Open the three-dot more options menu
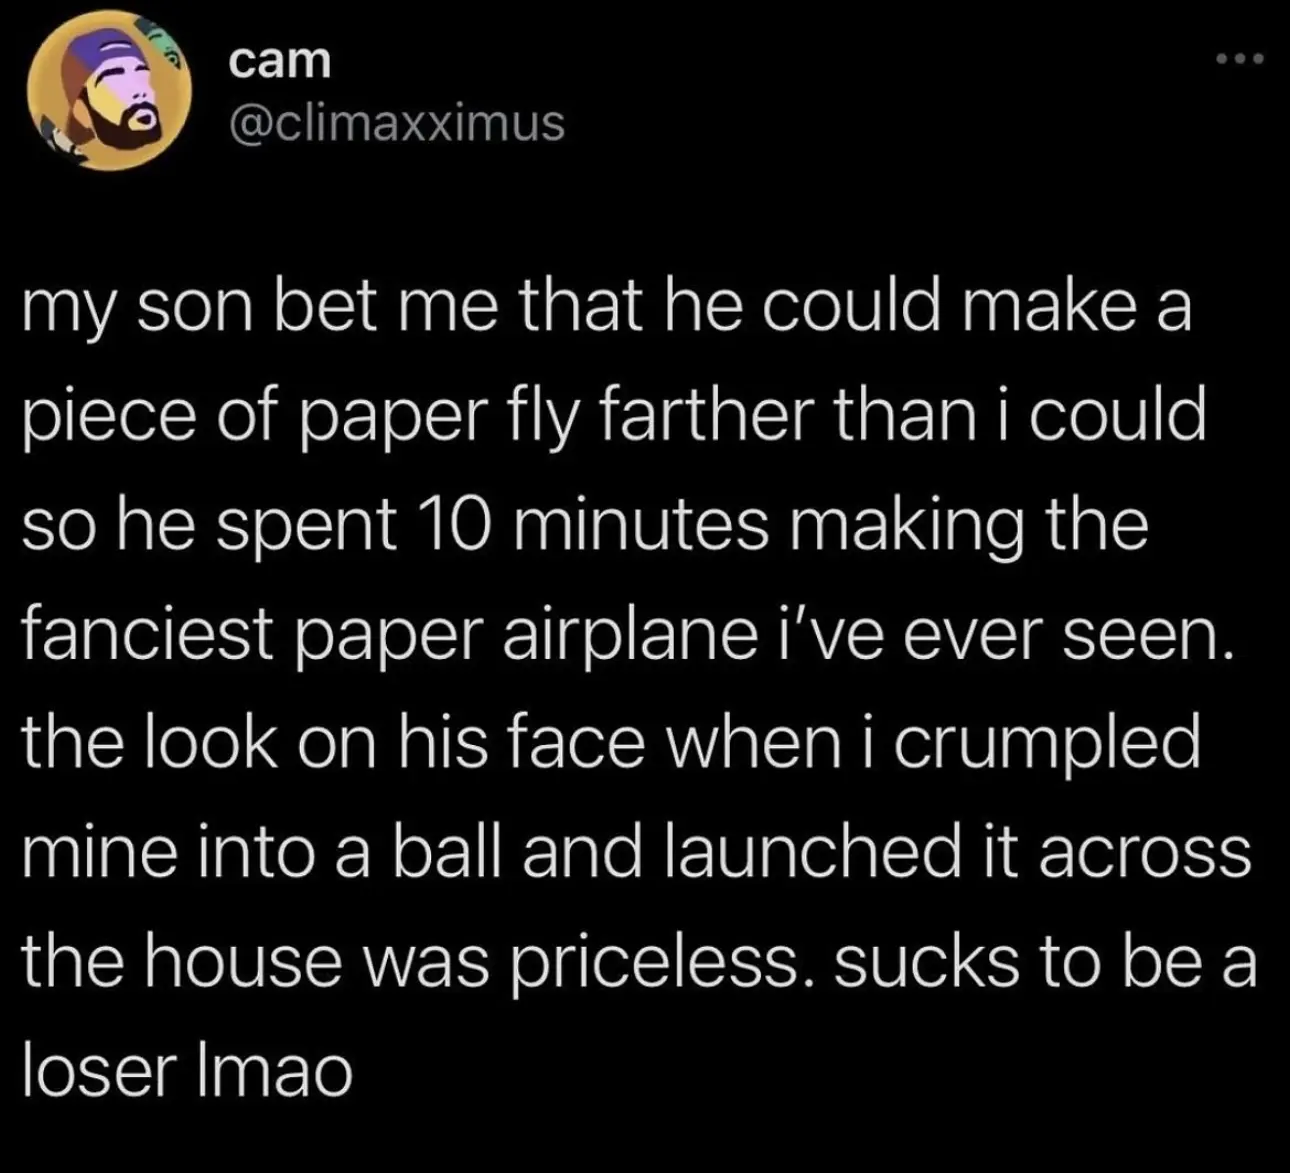This screenshot has height=1173, width=1290. tap(1239, 60)
